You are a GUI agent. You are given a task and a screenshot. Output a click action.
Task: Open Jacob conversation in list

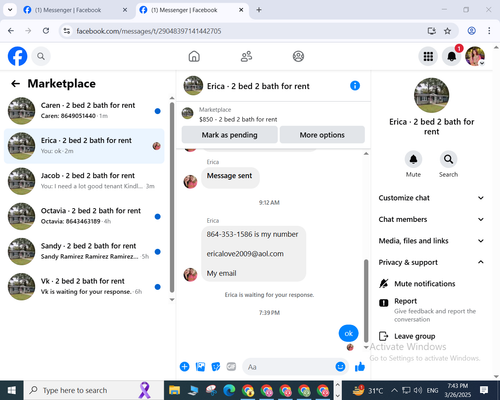tap(84, 181)
